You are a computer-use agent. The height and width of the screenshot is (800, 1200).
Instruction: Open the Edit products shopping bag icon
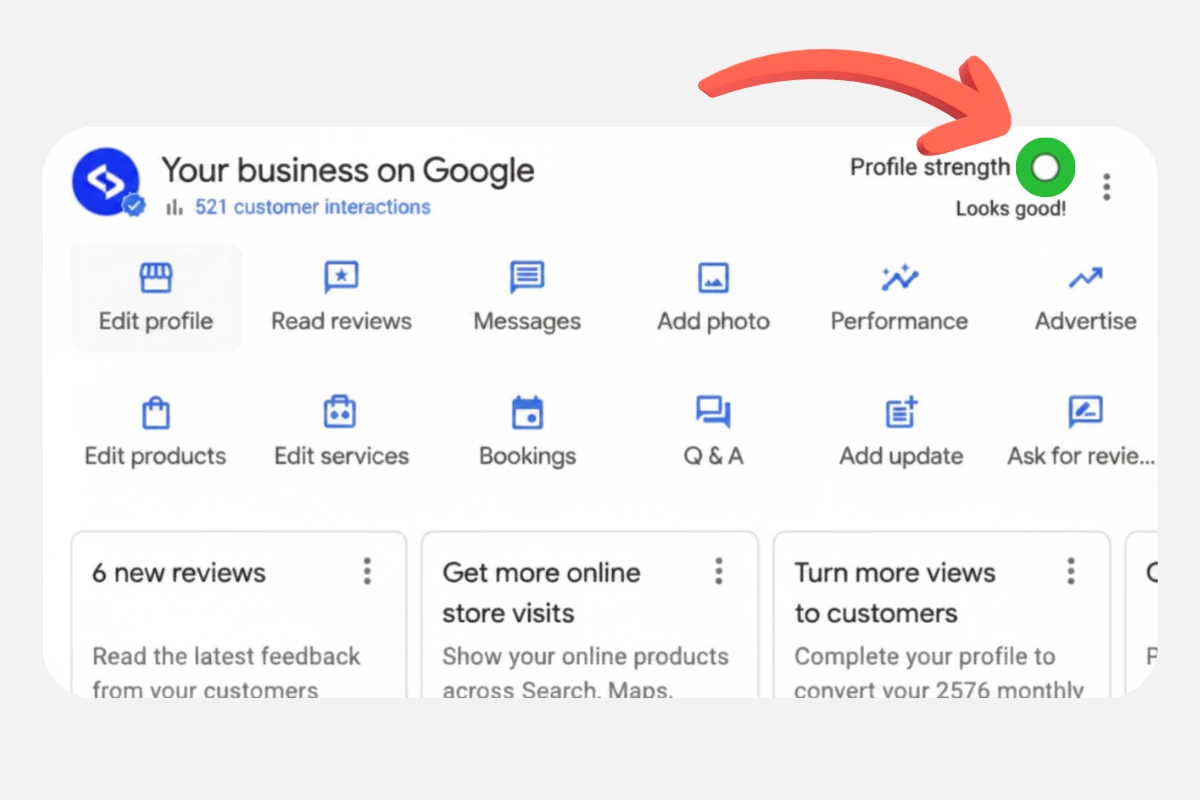point(156,412)
